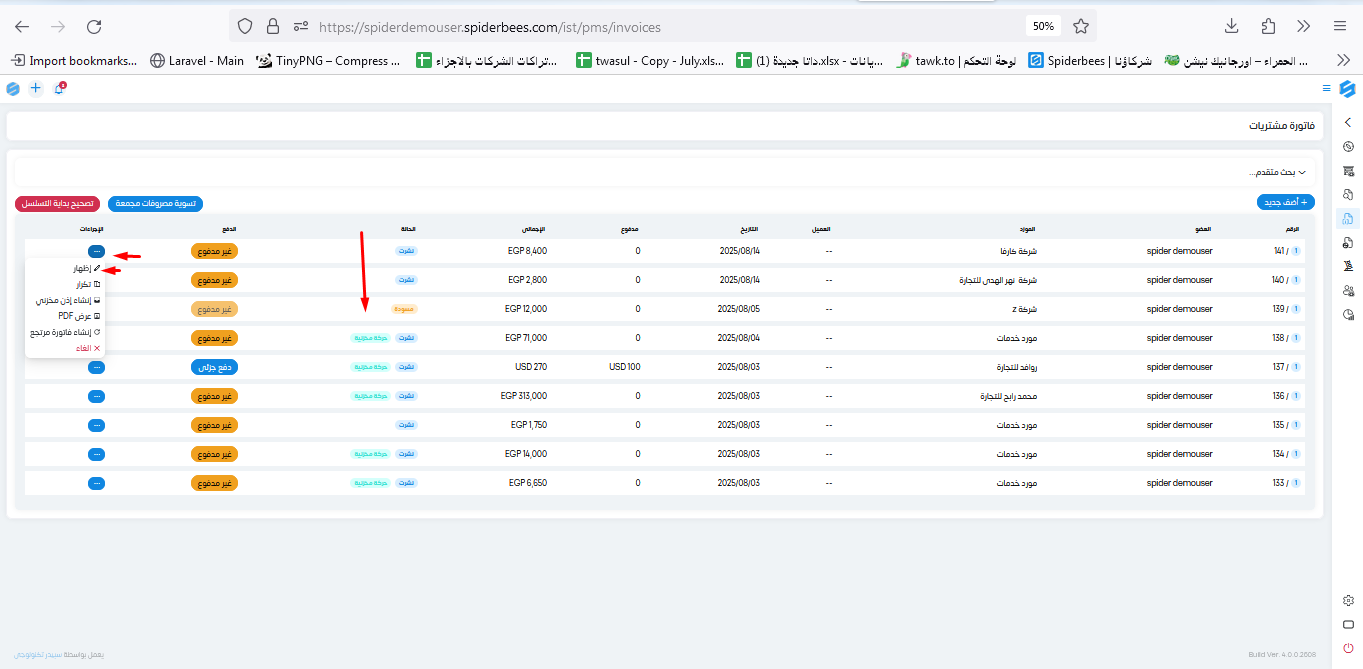Image resolution: width=1363 pixels, height=669 pixels.
Task: Go back using the browser back arrow
Action: 22,26
